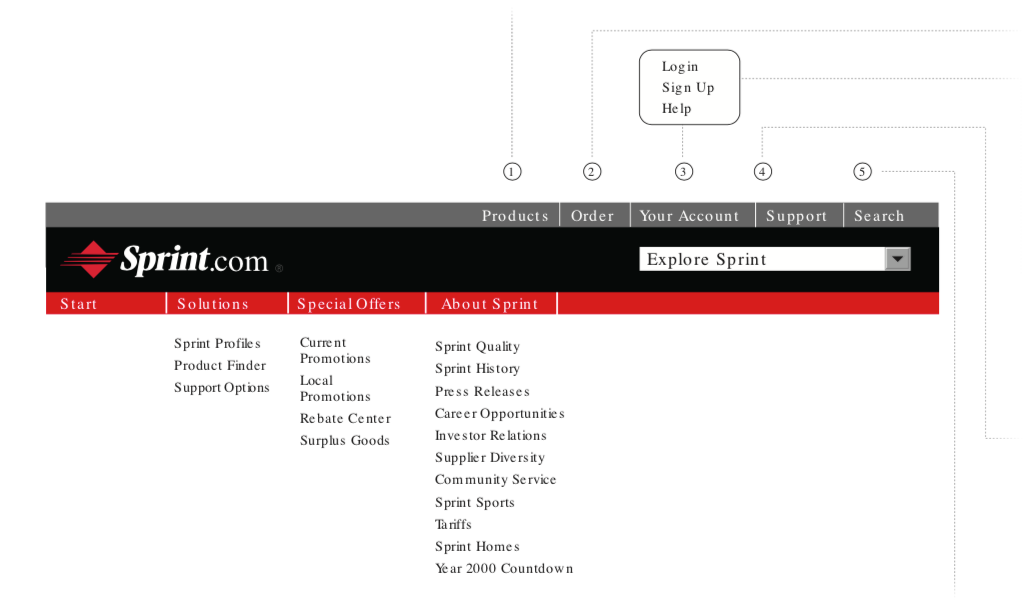
Task: Click the Explore Sprint combo box field
Action: point(761,260)
